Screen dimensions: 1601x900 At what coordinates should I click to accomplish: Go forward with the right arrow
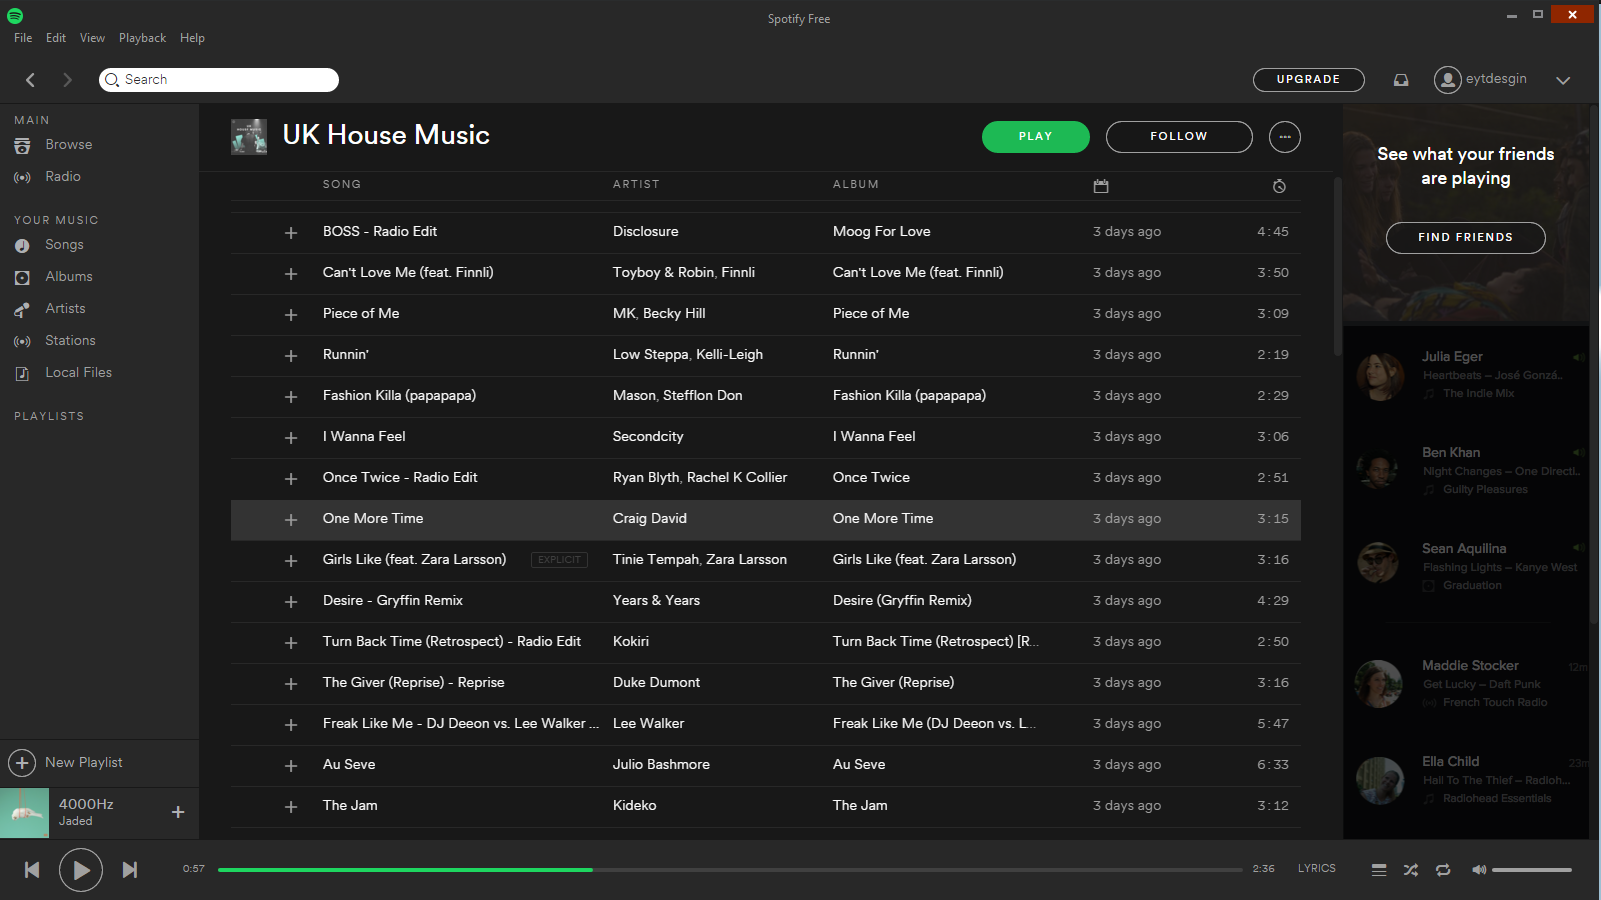coord(67,80)
